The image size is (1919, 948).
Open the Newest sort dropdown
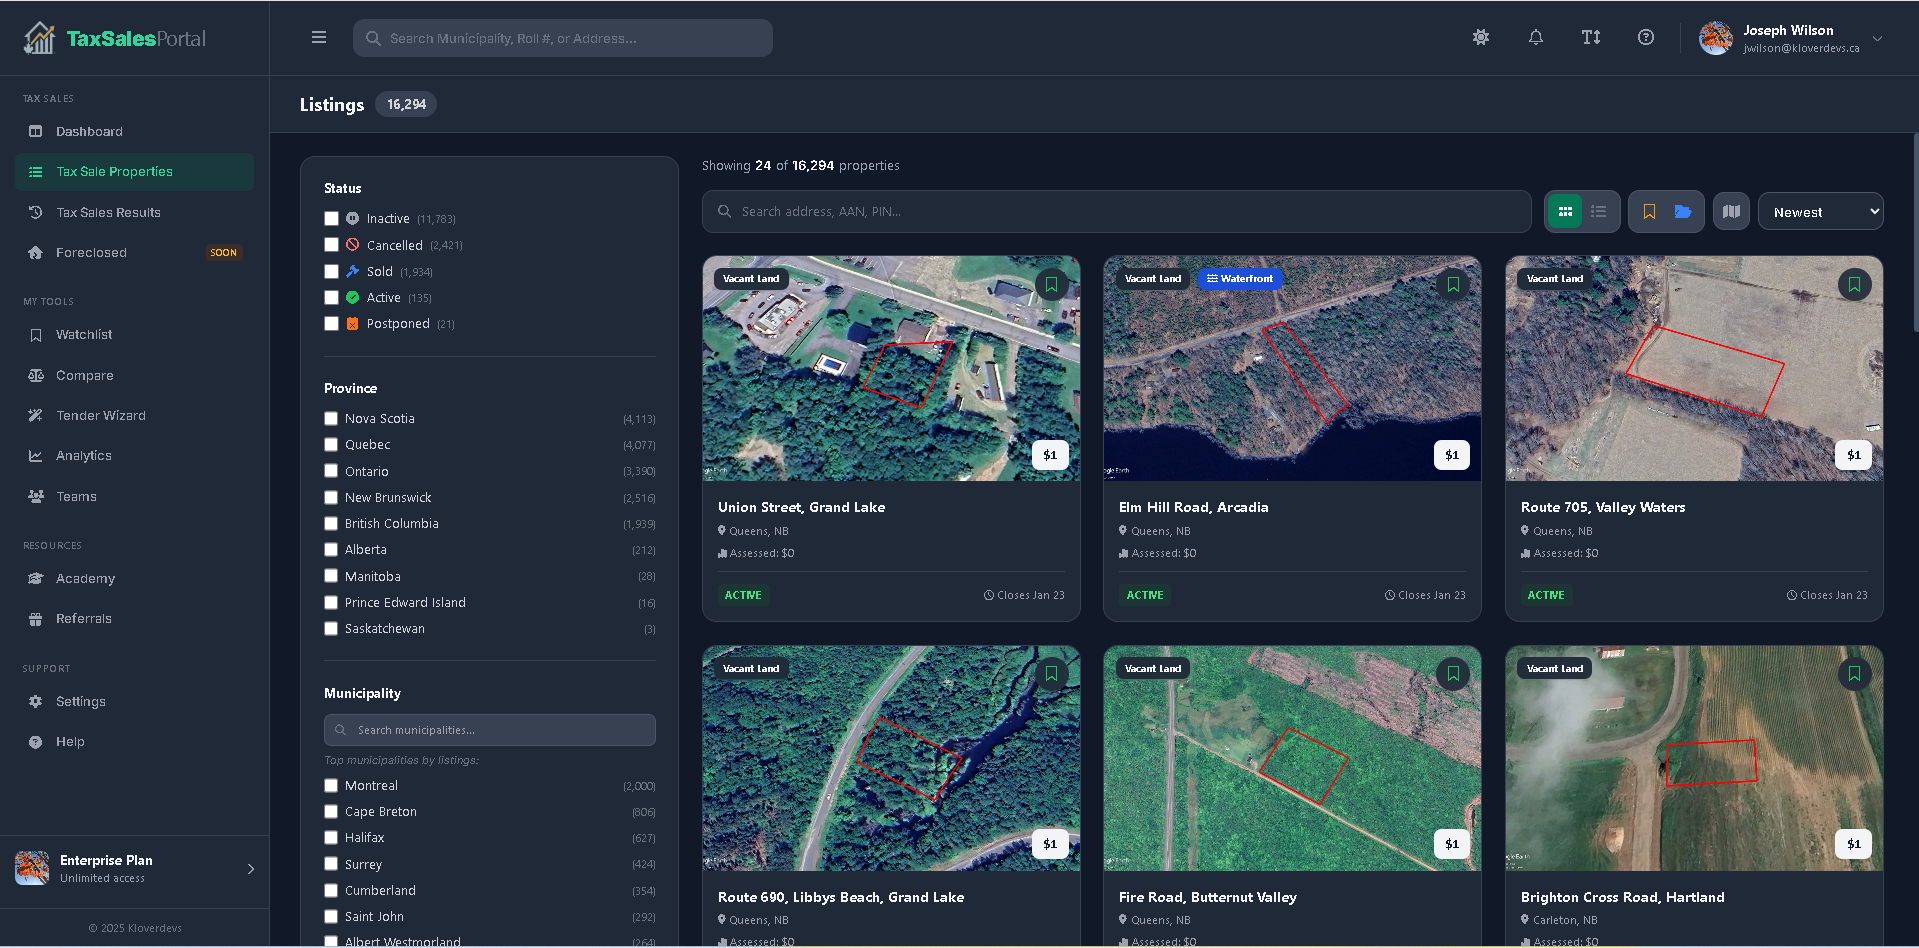1821,212
